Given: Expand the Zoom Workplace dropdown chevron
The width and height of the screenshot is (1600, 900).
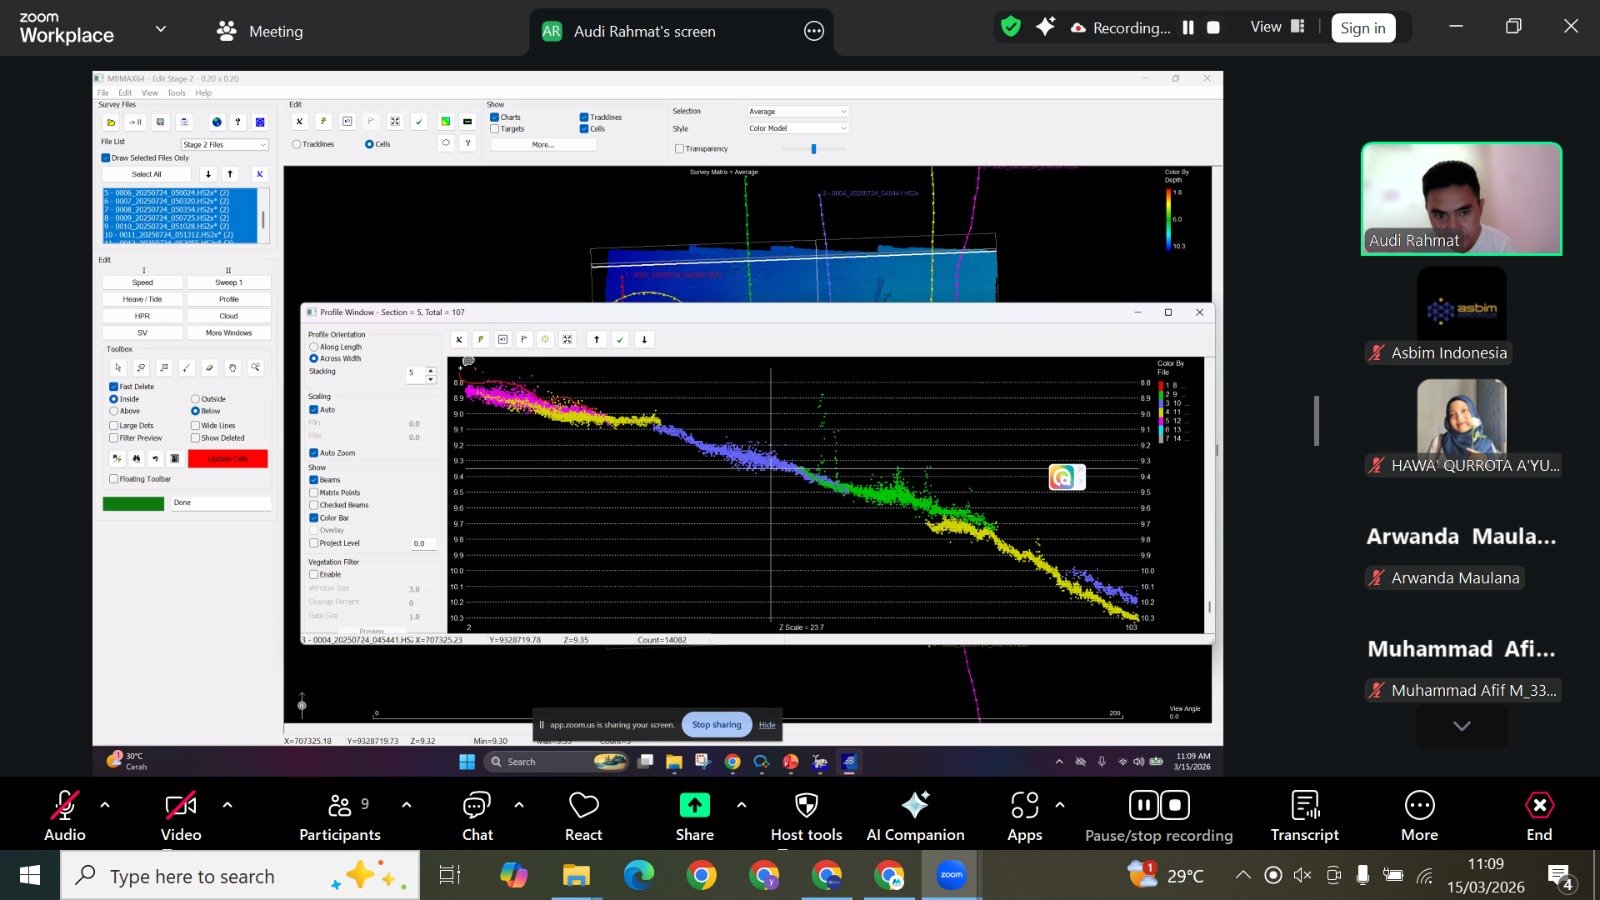Looking at the screenshot, I should [161, 29].
